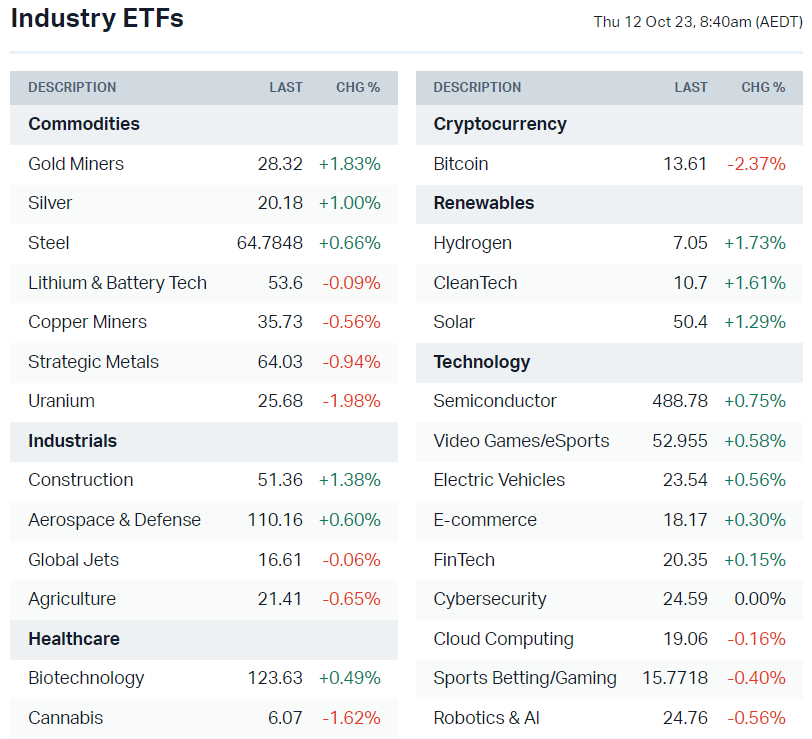Image resolution: width=812 pixels, height=739 pixels.
Task: Open the Bitcoin ETF entry
Action: tap(461, 164)
